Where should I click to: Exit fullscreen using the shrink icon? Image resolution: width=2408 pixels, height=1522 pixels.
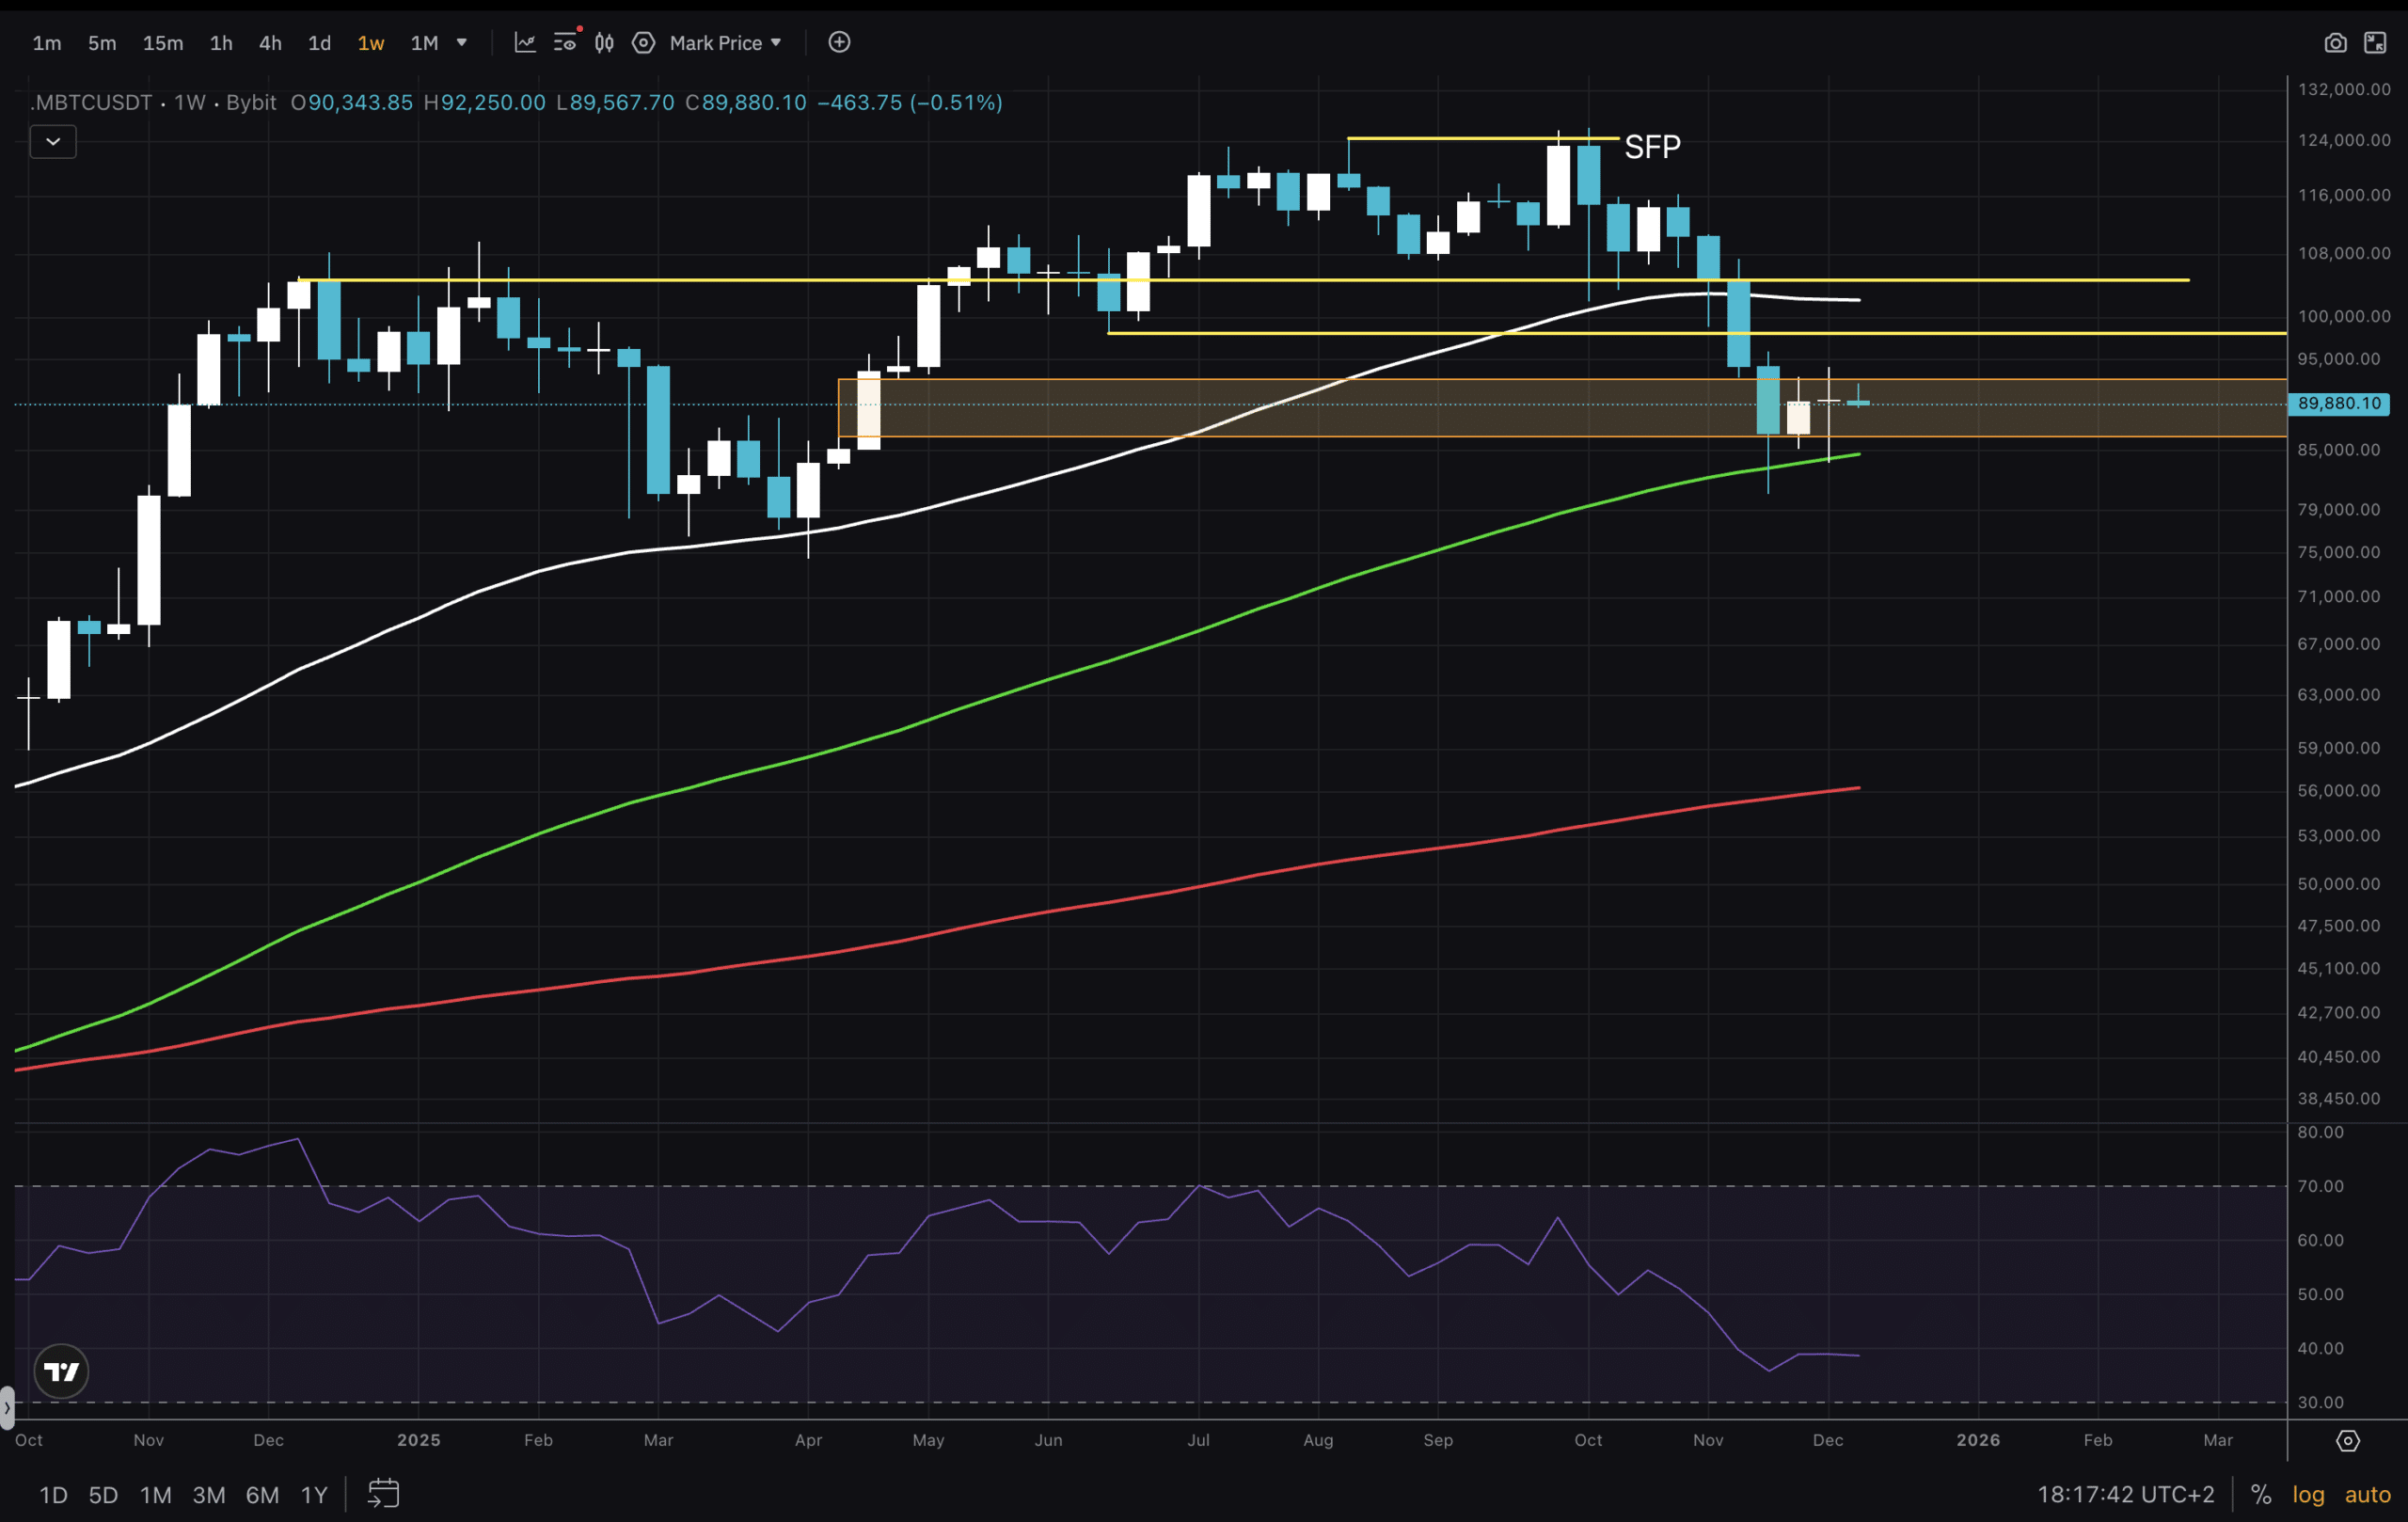tap(2375, 42)
